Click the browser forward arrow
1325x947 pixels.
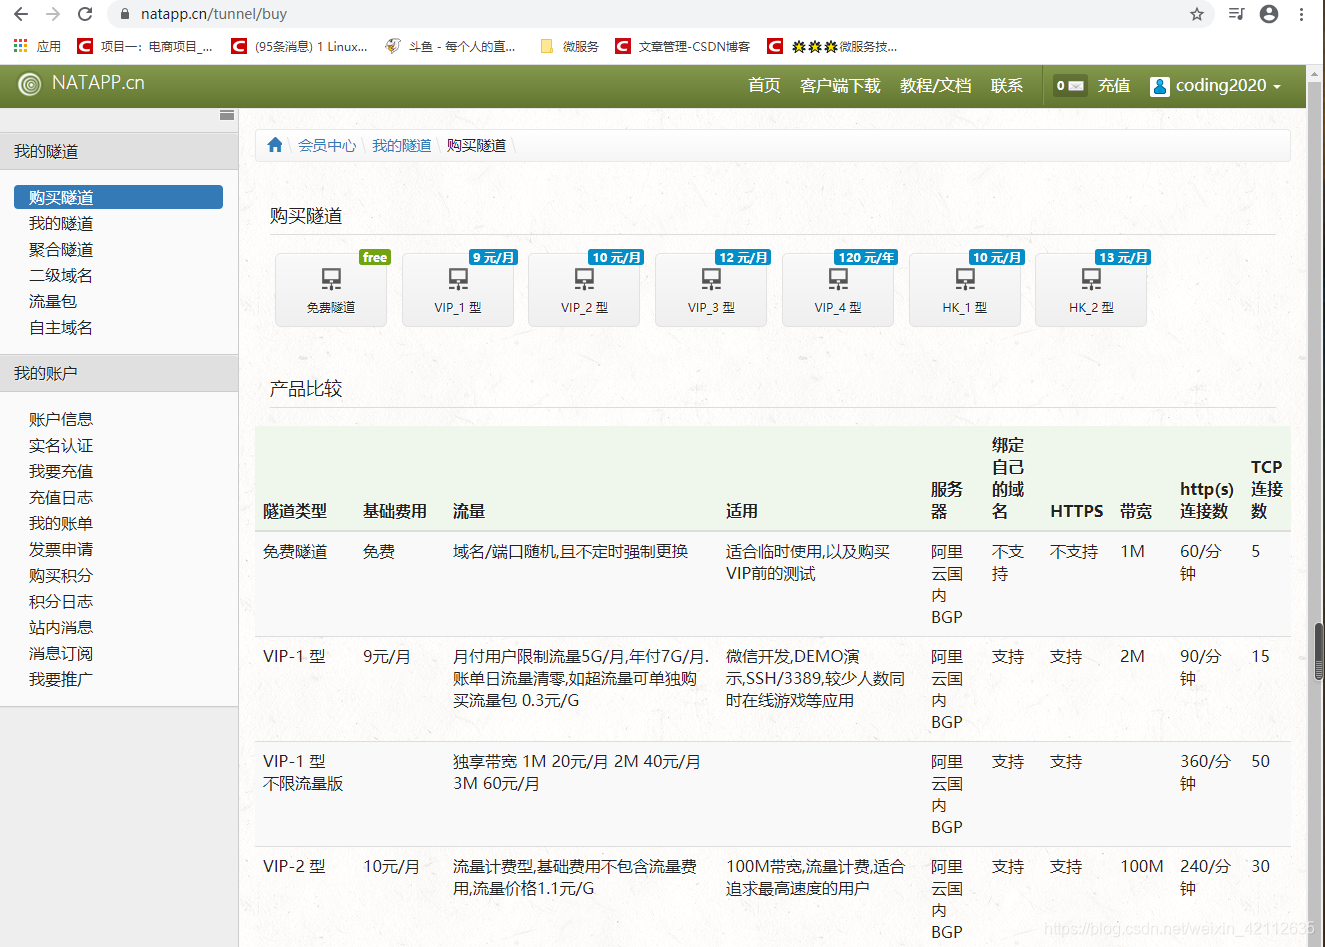tap(53, 14)
